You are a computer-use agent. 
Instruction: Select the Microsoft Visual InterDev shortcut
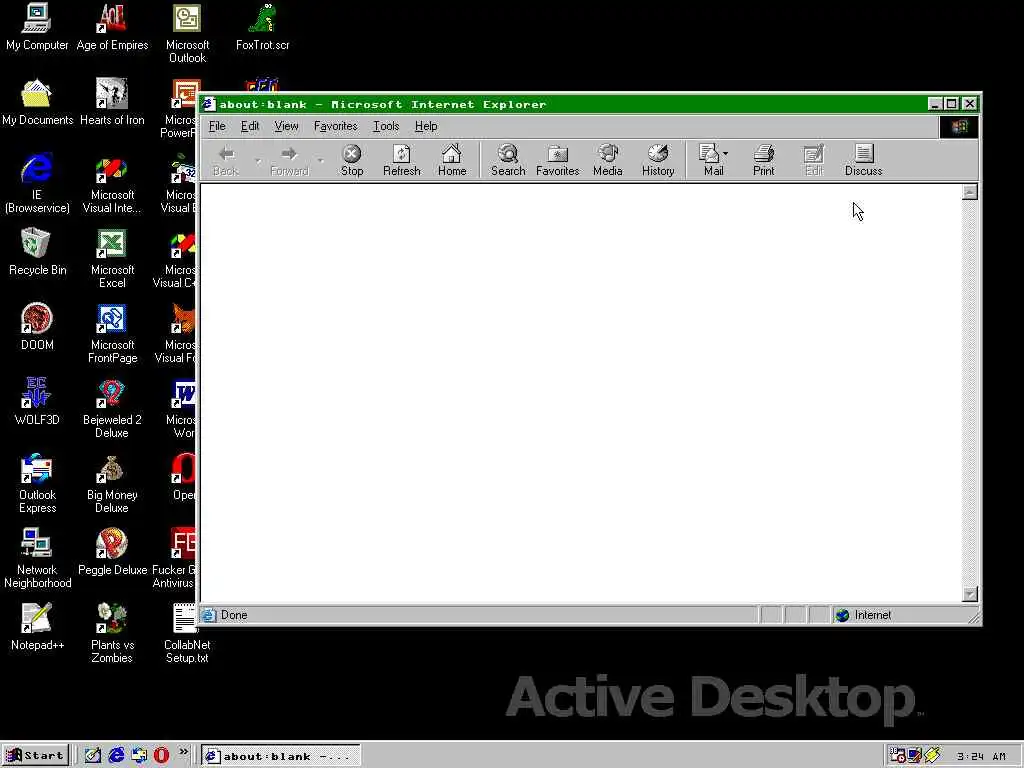[112, 184]
